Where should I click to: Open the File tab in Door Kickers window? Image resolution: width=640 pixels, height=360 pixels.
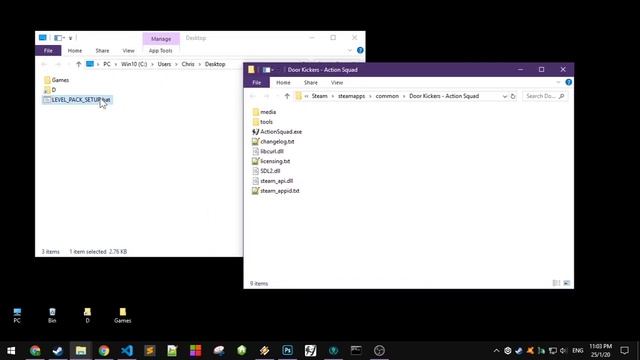[257, 82]
